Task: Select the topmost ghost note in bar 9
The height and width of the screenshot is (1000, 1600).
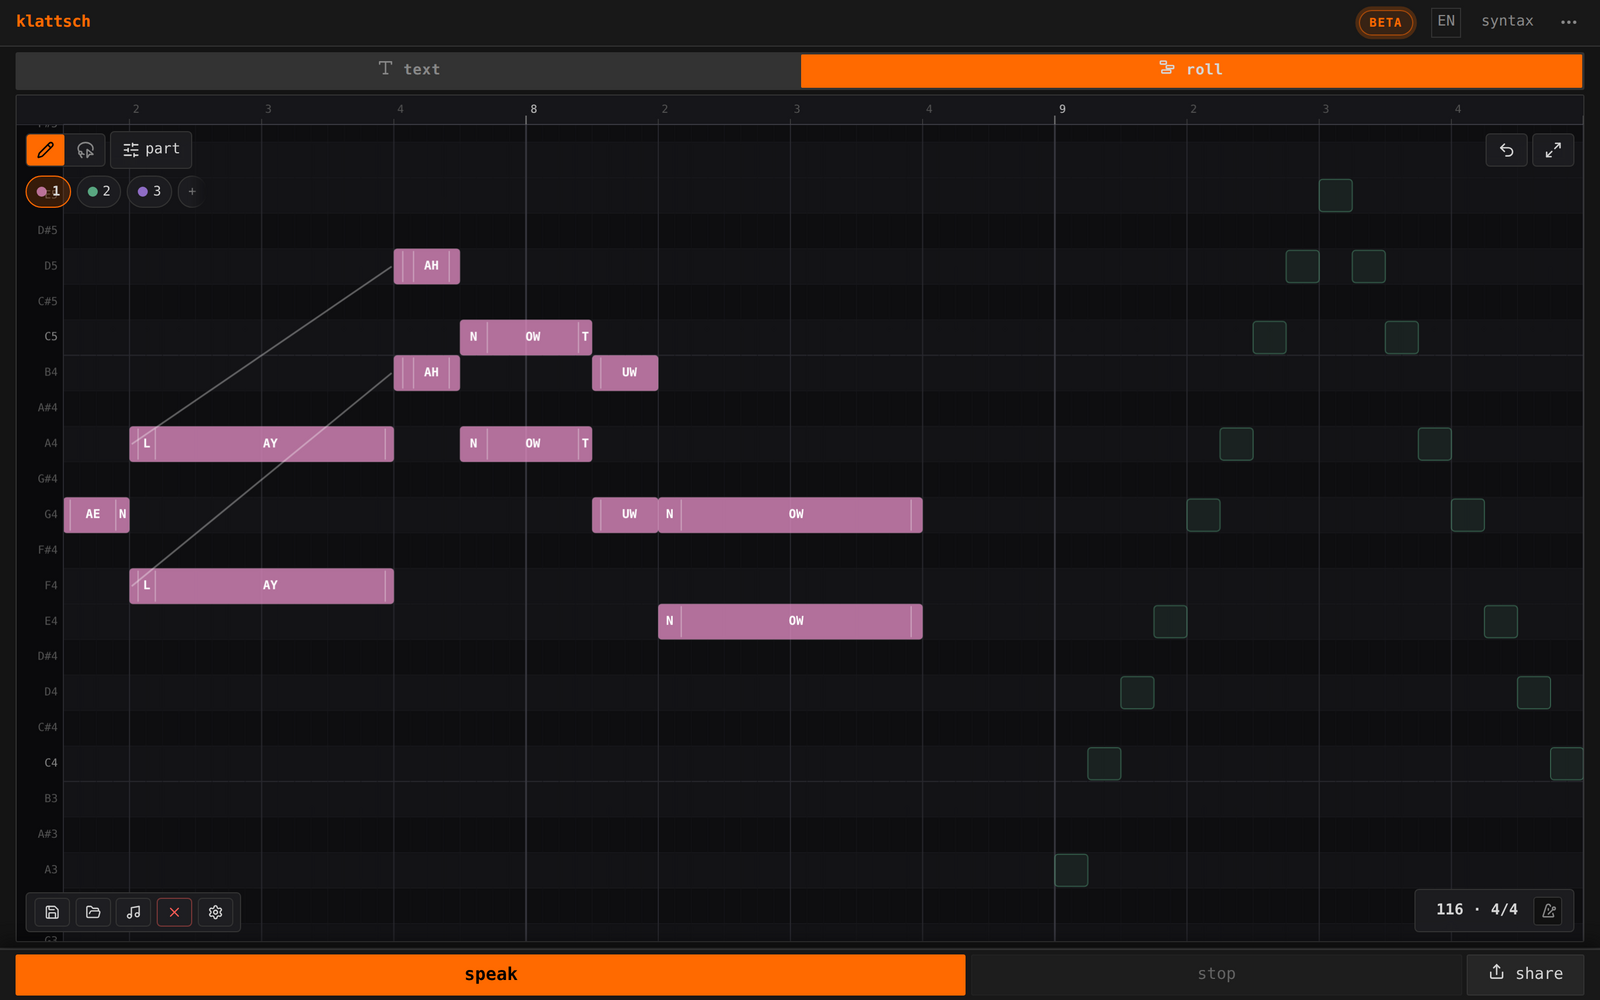Action: [1335, 196]
